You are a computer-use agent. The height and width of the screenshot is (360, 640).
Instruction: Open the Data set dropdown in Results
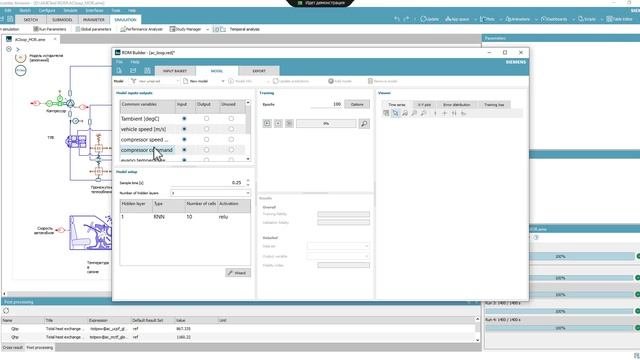point(338,246)
